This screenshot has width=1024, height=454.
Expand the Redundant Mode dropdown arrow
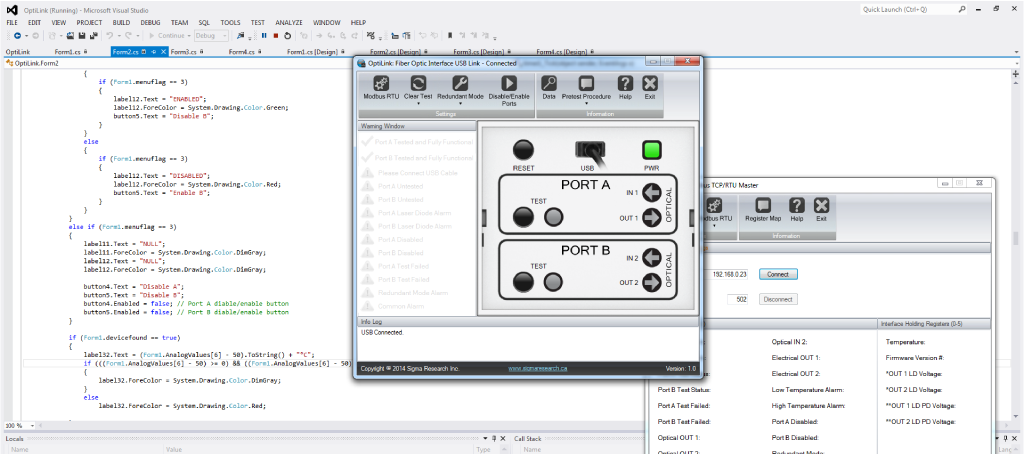coord(460,103)
